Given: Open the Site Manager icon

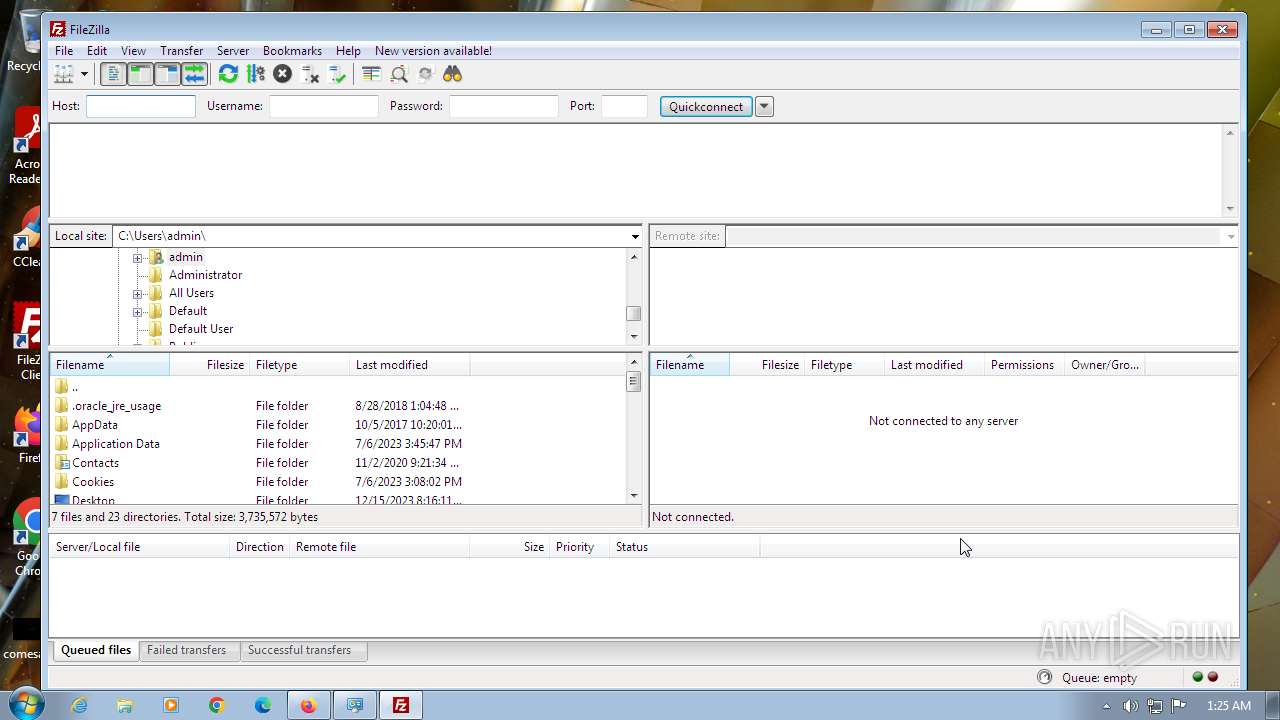Looking at the screenshot, I should point(64,74).
